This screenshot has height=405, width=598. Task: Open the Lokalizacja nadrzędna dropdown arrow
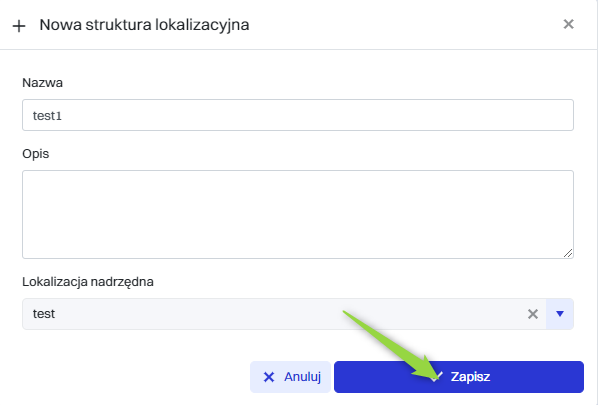pyautogui.click(x=560, y=314)
